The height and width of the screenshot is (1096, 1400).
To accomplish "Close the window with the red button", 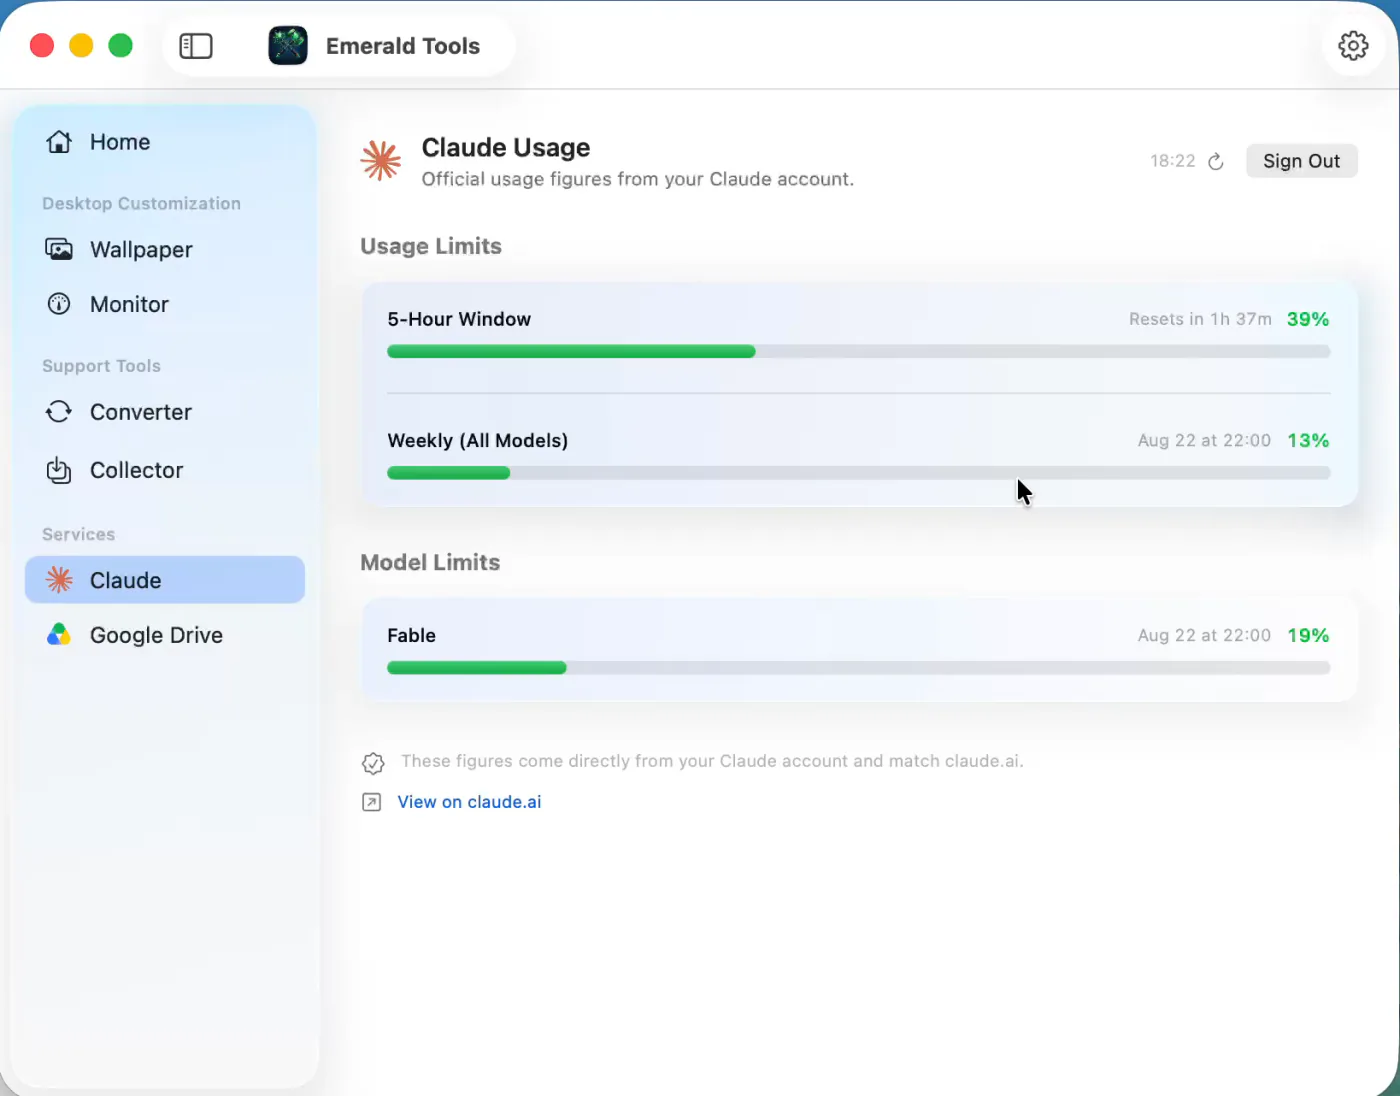I will click(42, 45).
